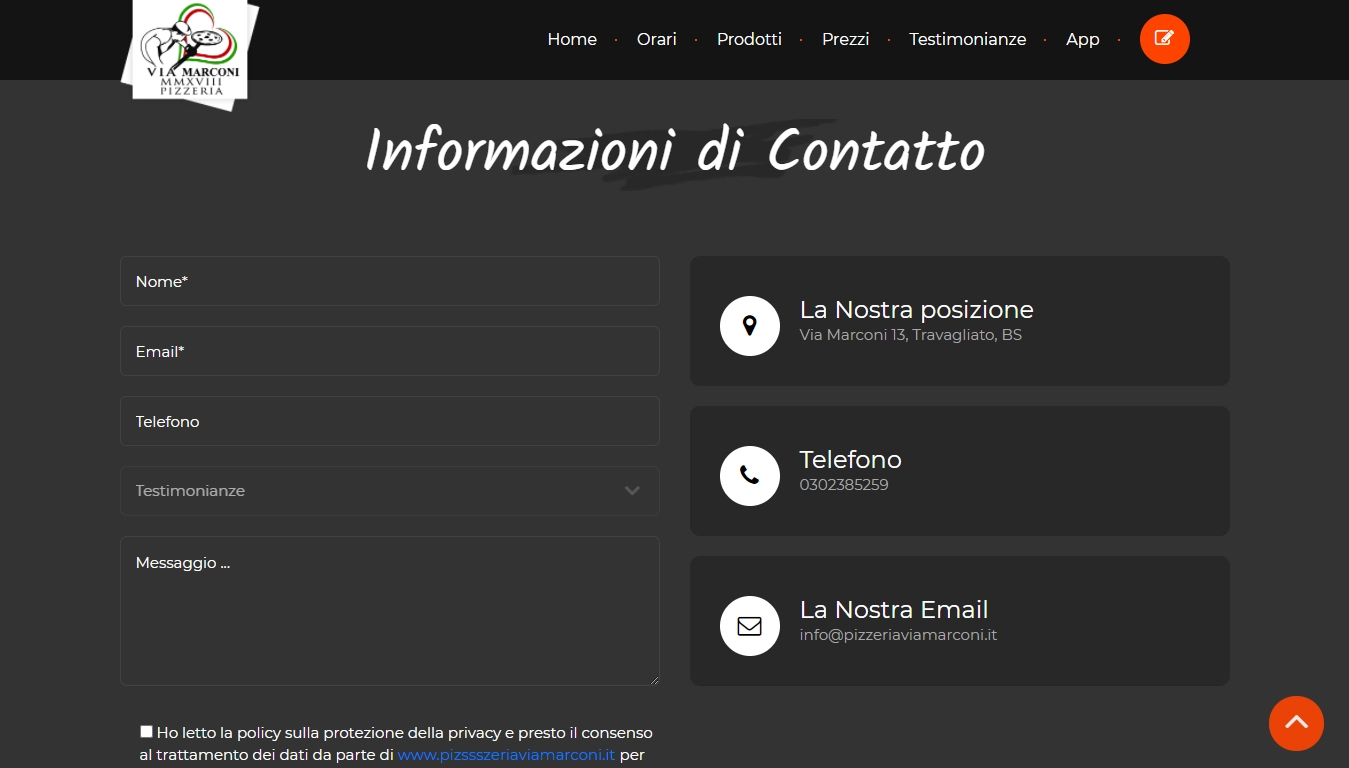Click inside the Messaggio text area
Image resolution: width=1349 pixels, height=768 pixels.
390,611
